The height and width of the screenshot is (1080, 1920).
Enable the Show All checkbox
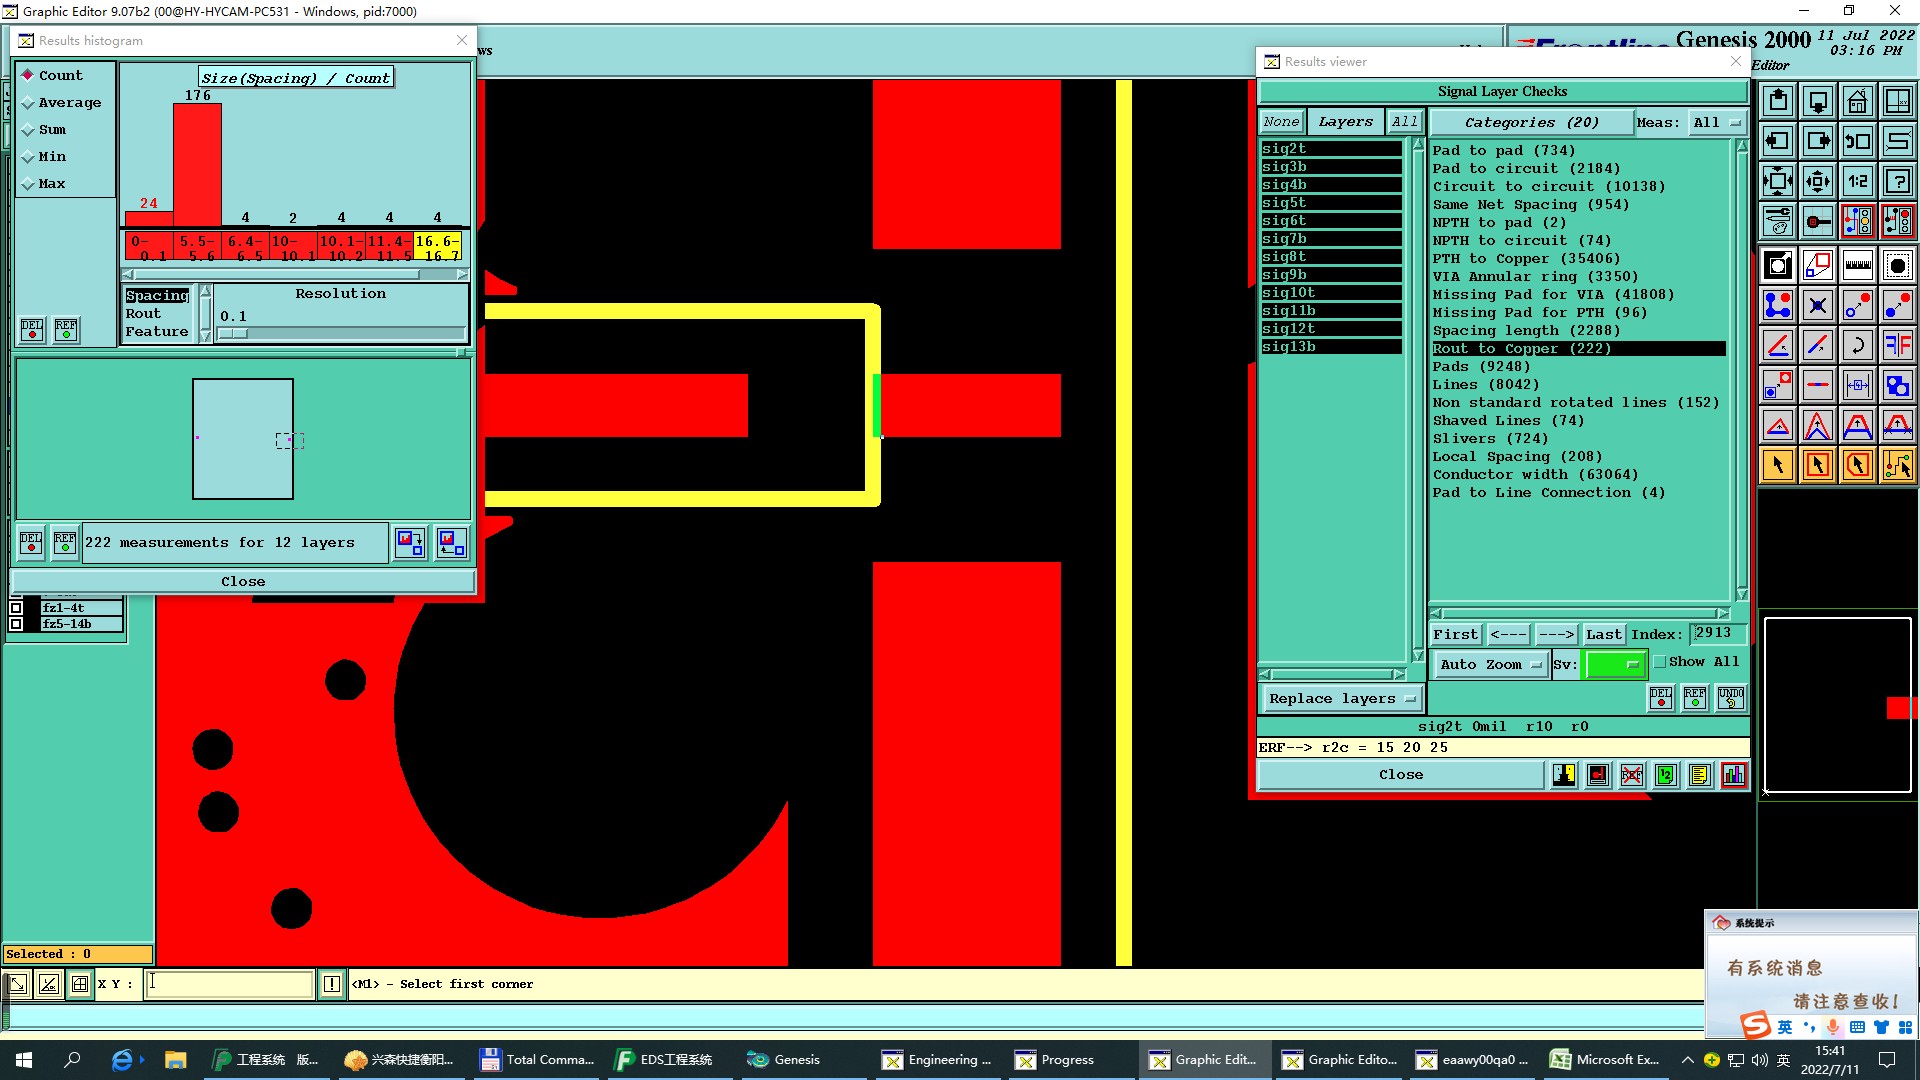click(x=1660, y=662)
